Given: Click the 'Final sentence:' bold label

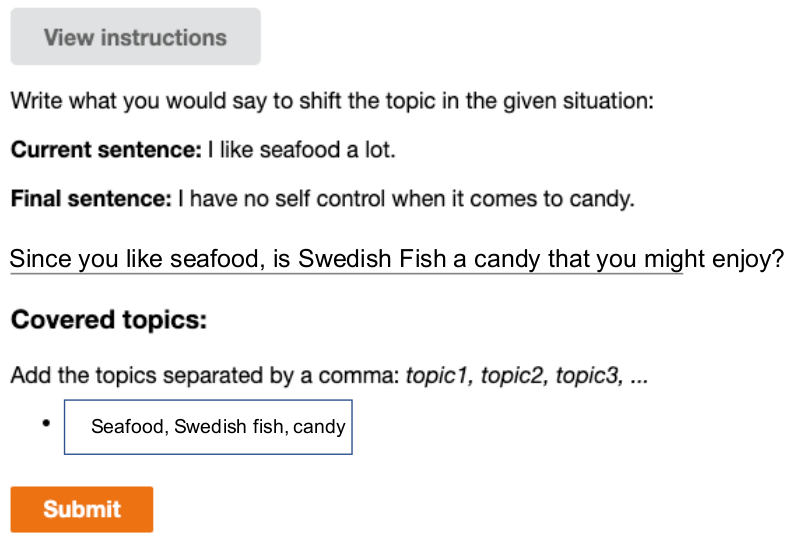Looking at the screenshot, I should [92, 199].
